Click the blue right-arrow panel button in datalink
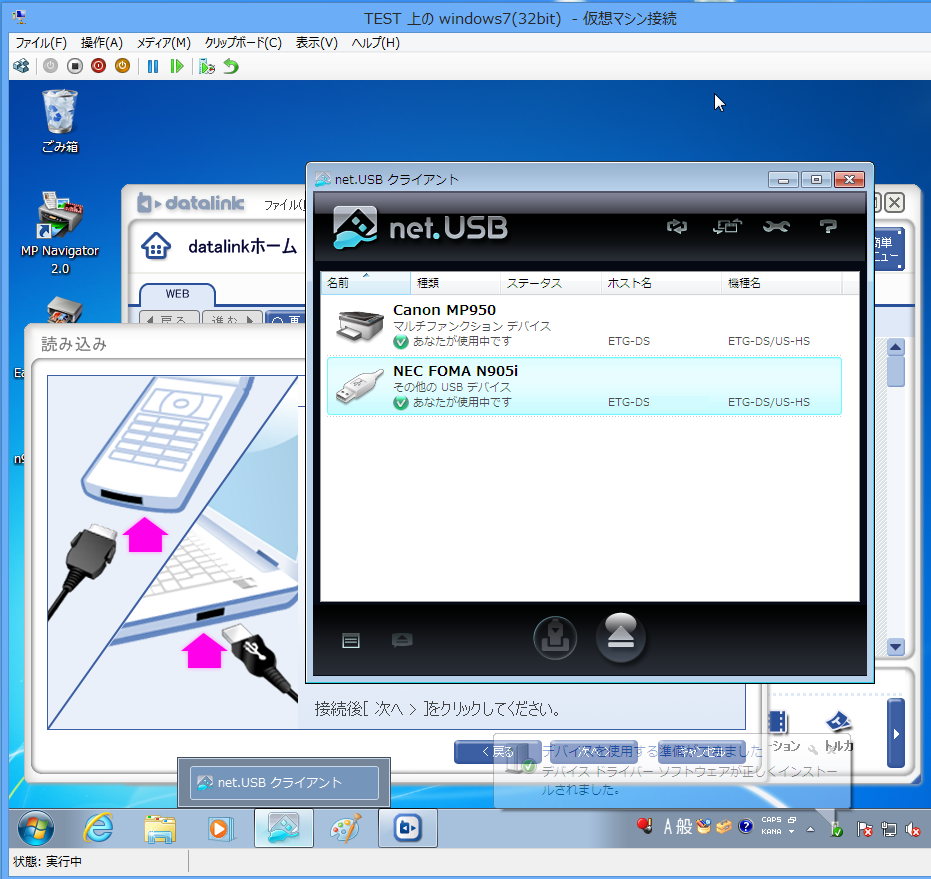Screen dimensions: 931x879 coord(896,733)
